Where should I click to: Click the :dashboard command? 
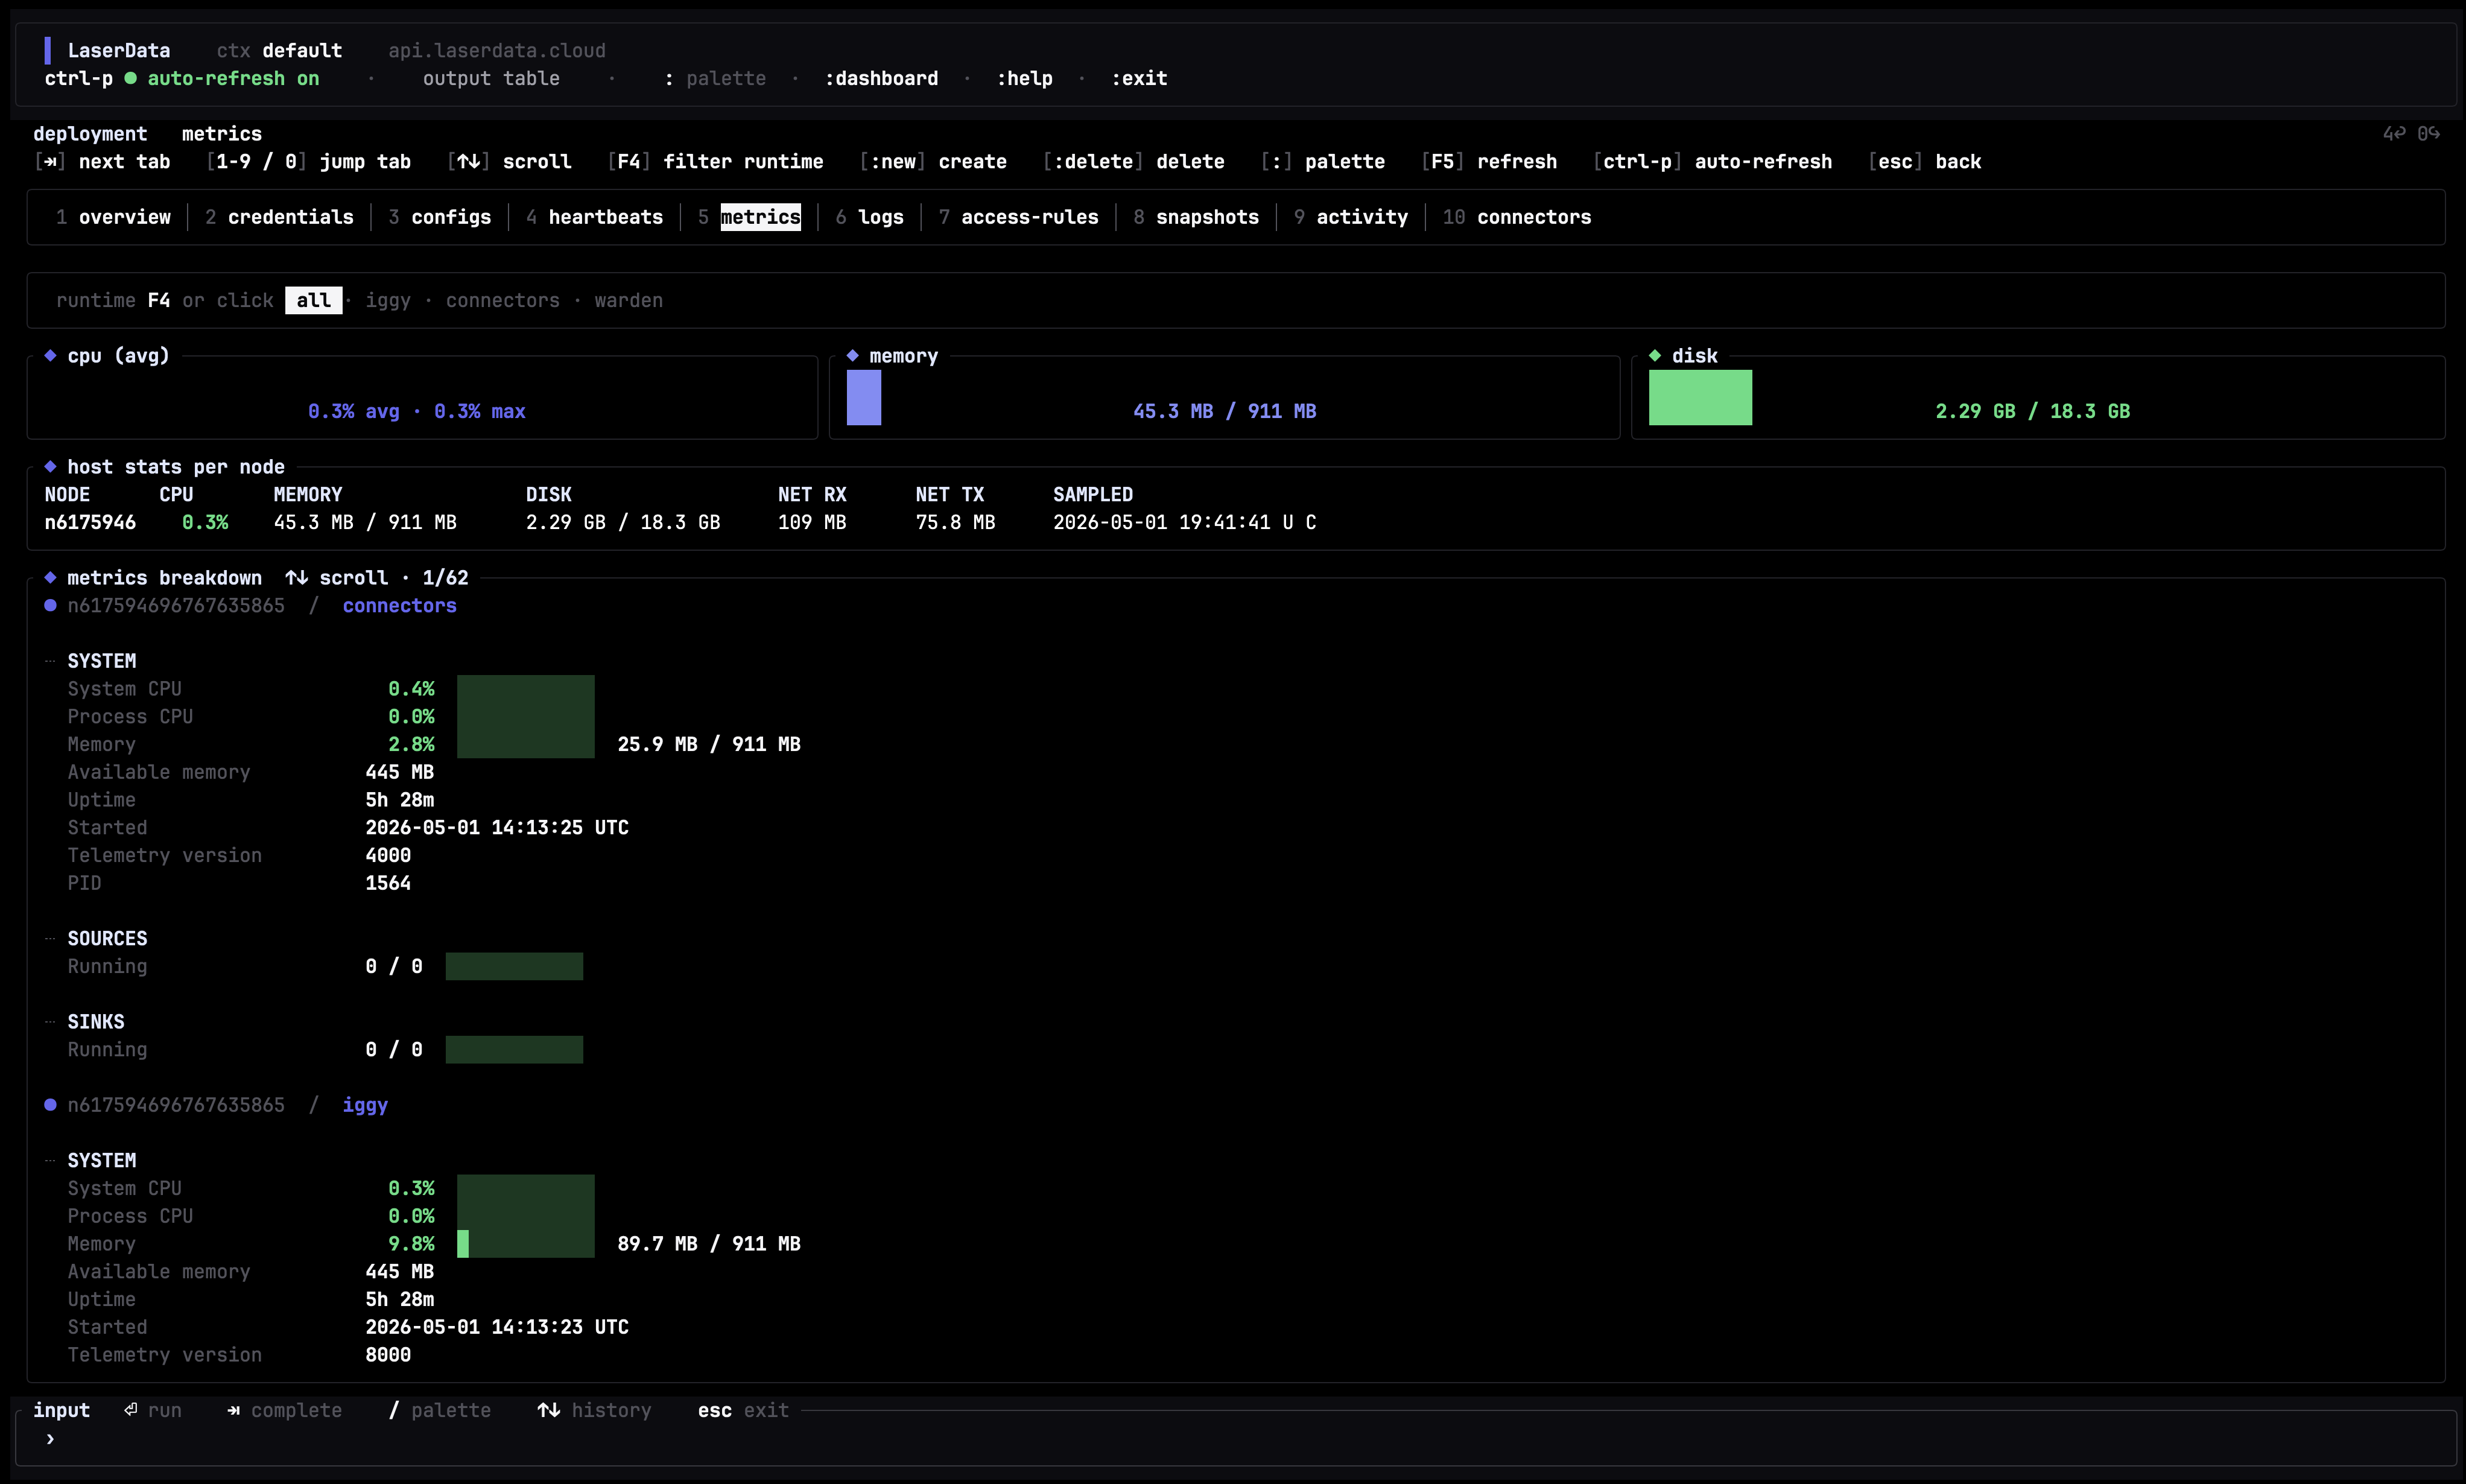(x=881, y=78)
